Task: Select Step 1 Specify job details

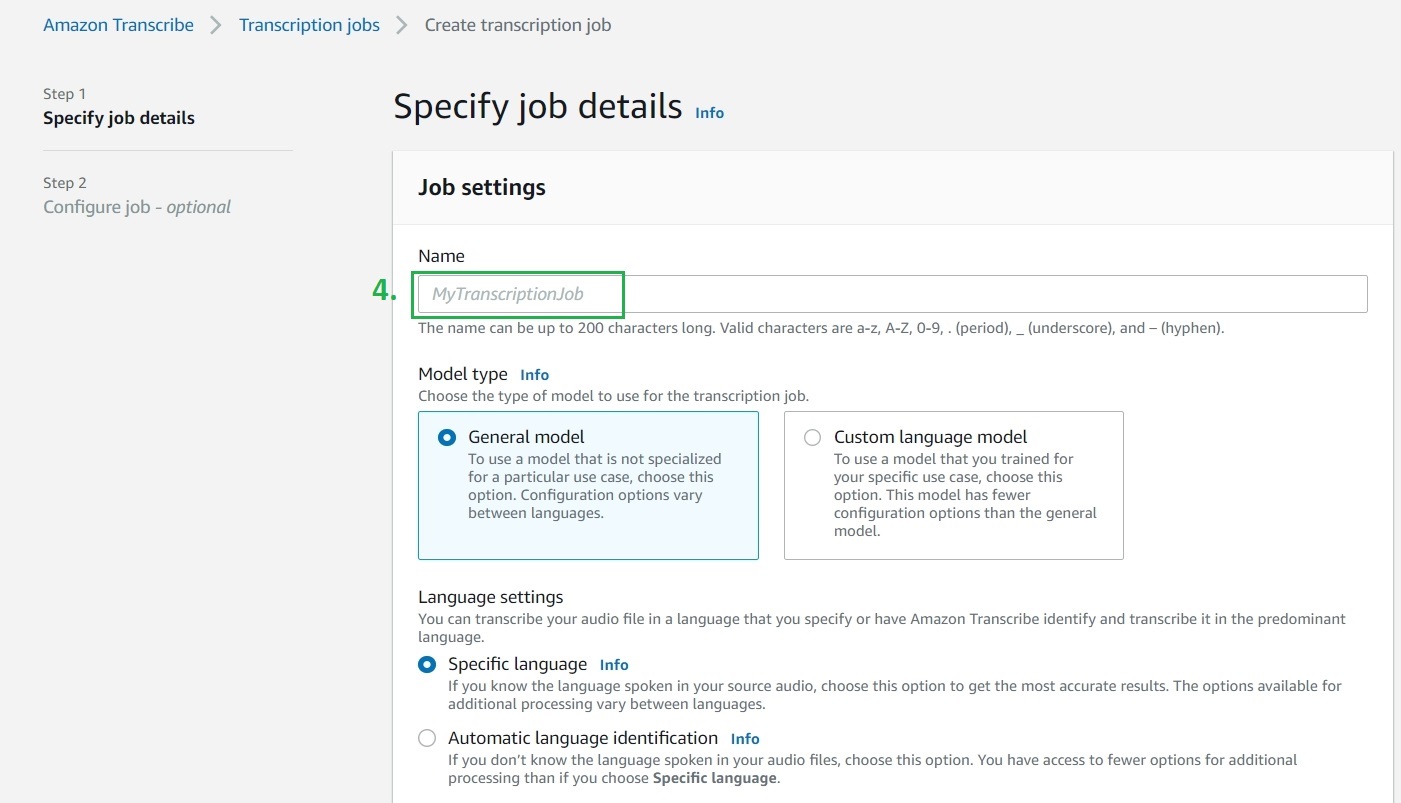Action: pos(118,118)
